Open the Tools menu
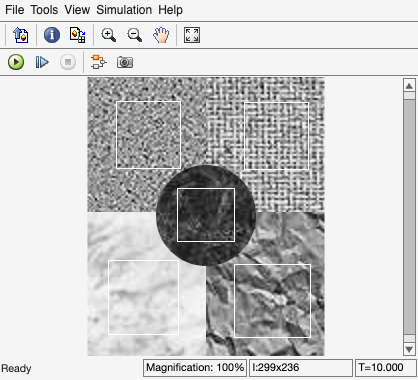Viewport: 418px width, 380px height. pos(44,10)
